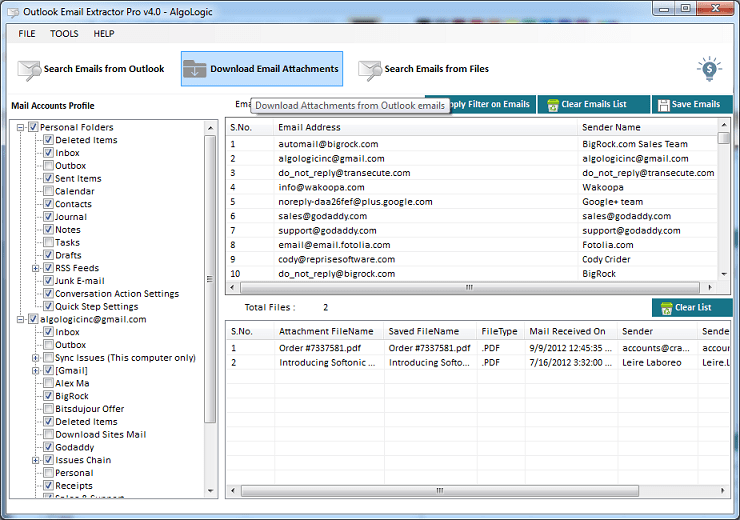Click the emails list scroll-down arrow
The height and width of the screenshot is (520, 740).
click(x=724, y=274)
